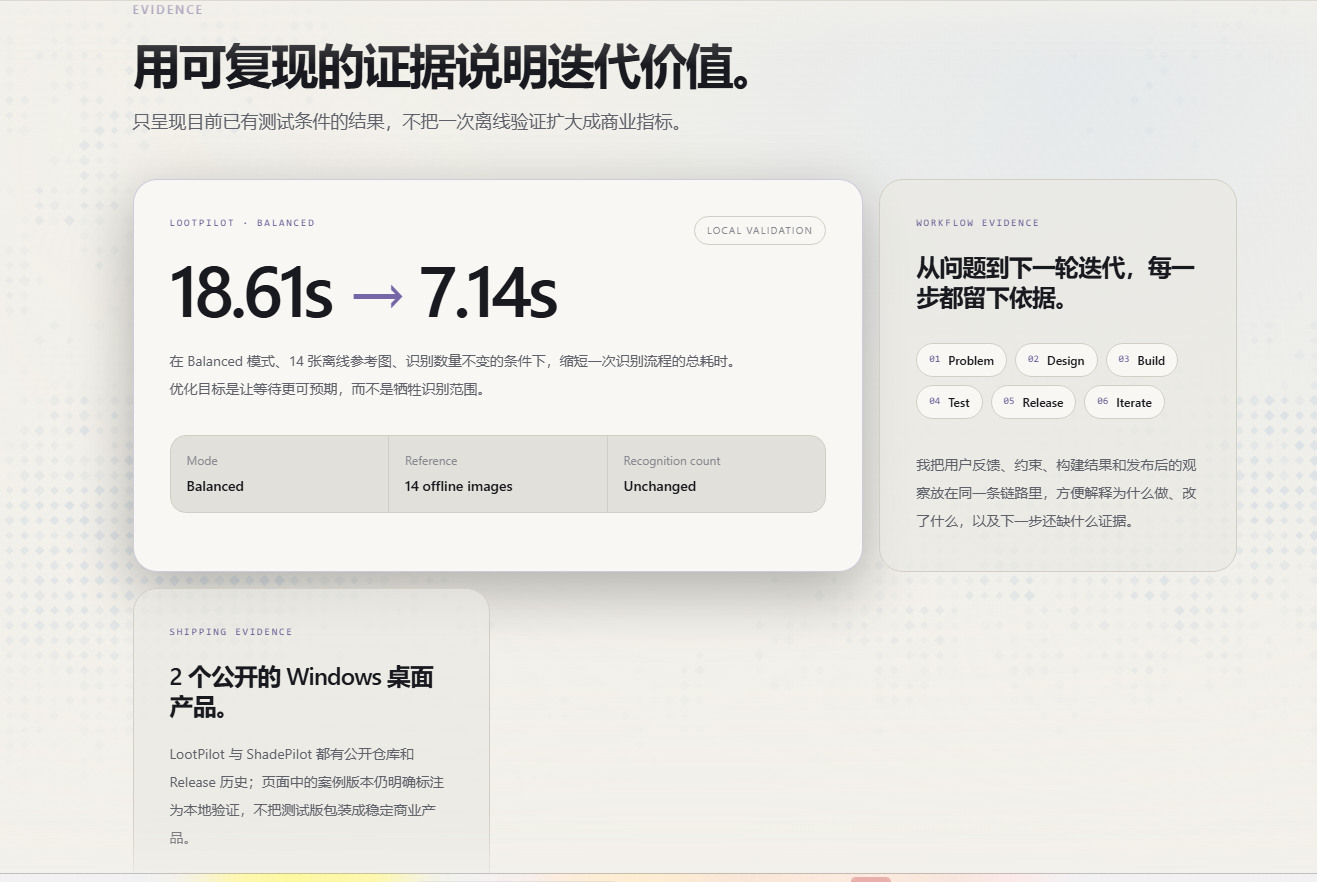Click the heading 2 个公开的 Windows 桌面产品

(x=302, y=692)
